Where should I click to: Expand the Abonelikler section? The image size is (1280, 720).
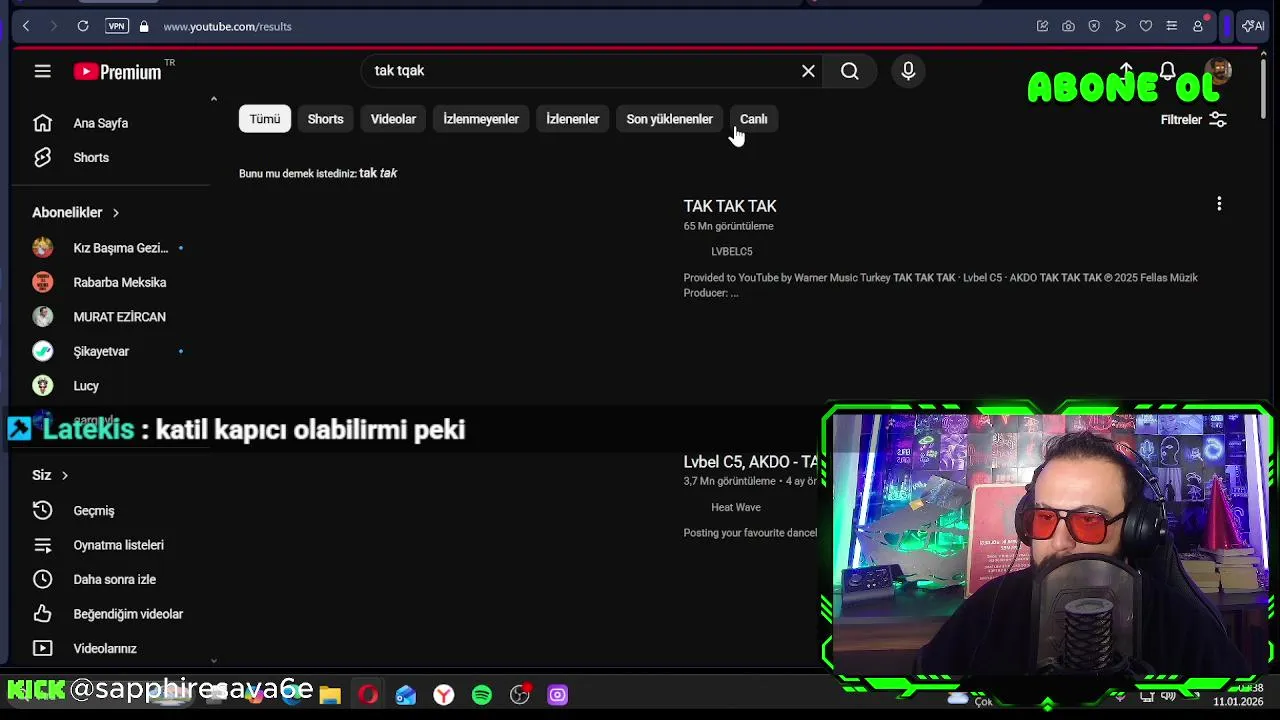pos(76,212)
